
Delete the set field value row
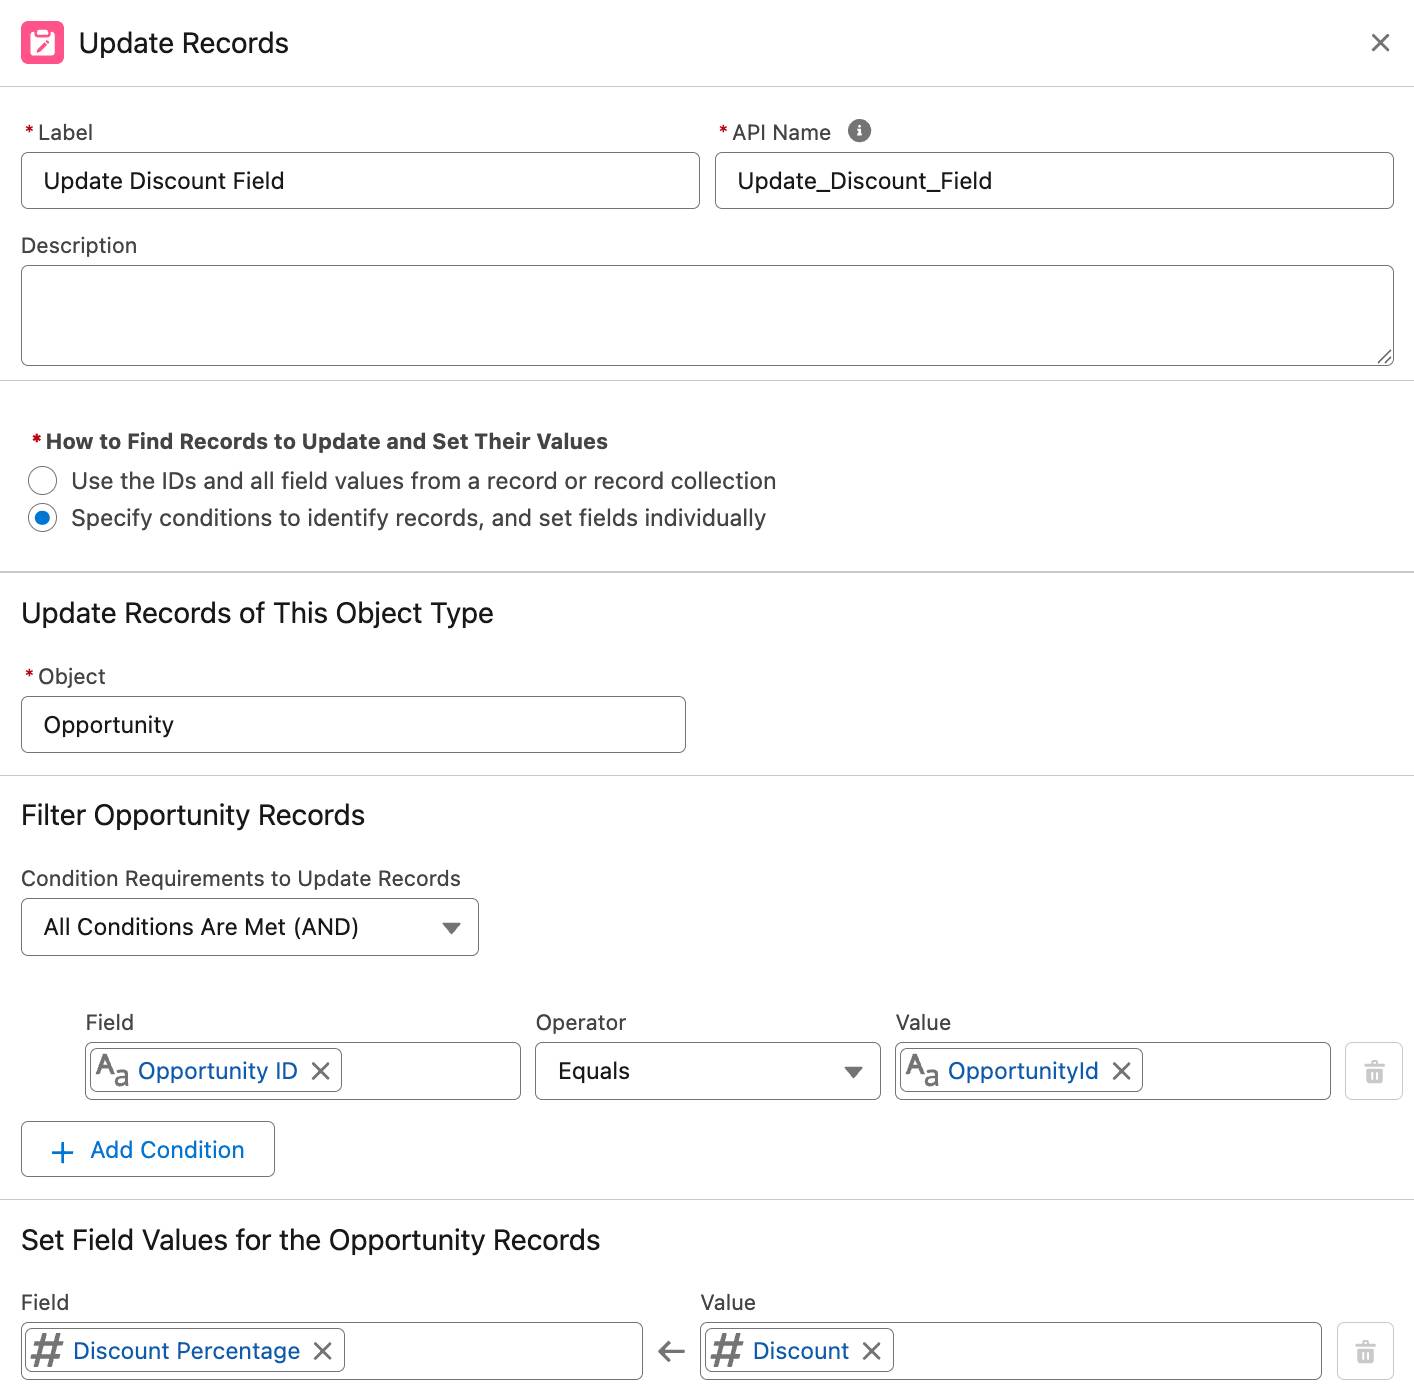pyautogui.click(x=1365, y=1351)
